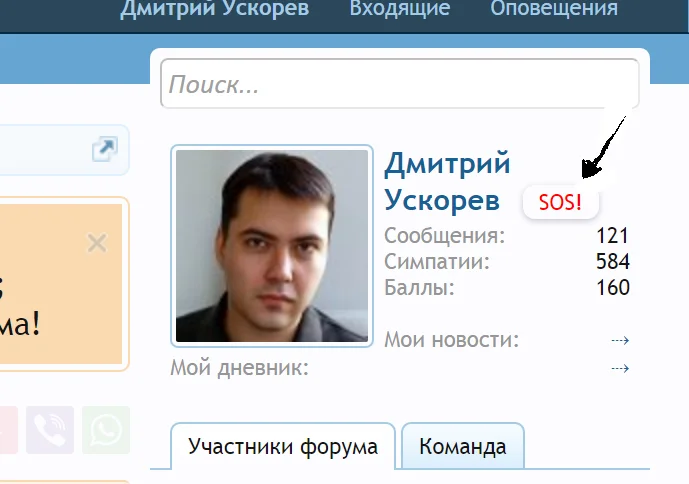Follow the arrow next to Мои новости

point(620,340)
